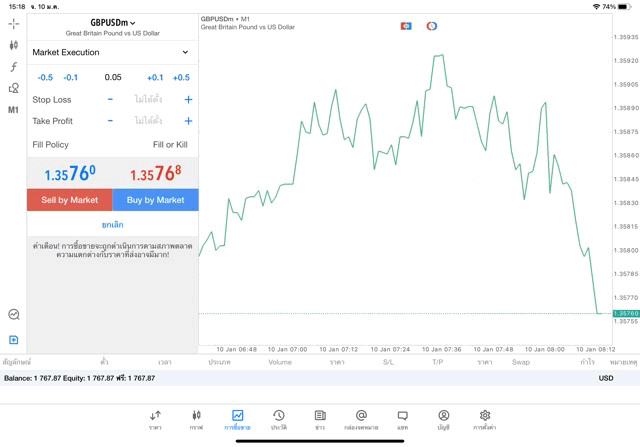This screenshot has width=640, height=447.
Task: Open the Settings gear tab
Action: (x=485, y=419)
